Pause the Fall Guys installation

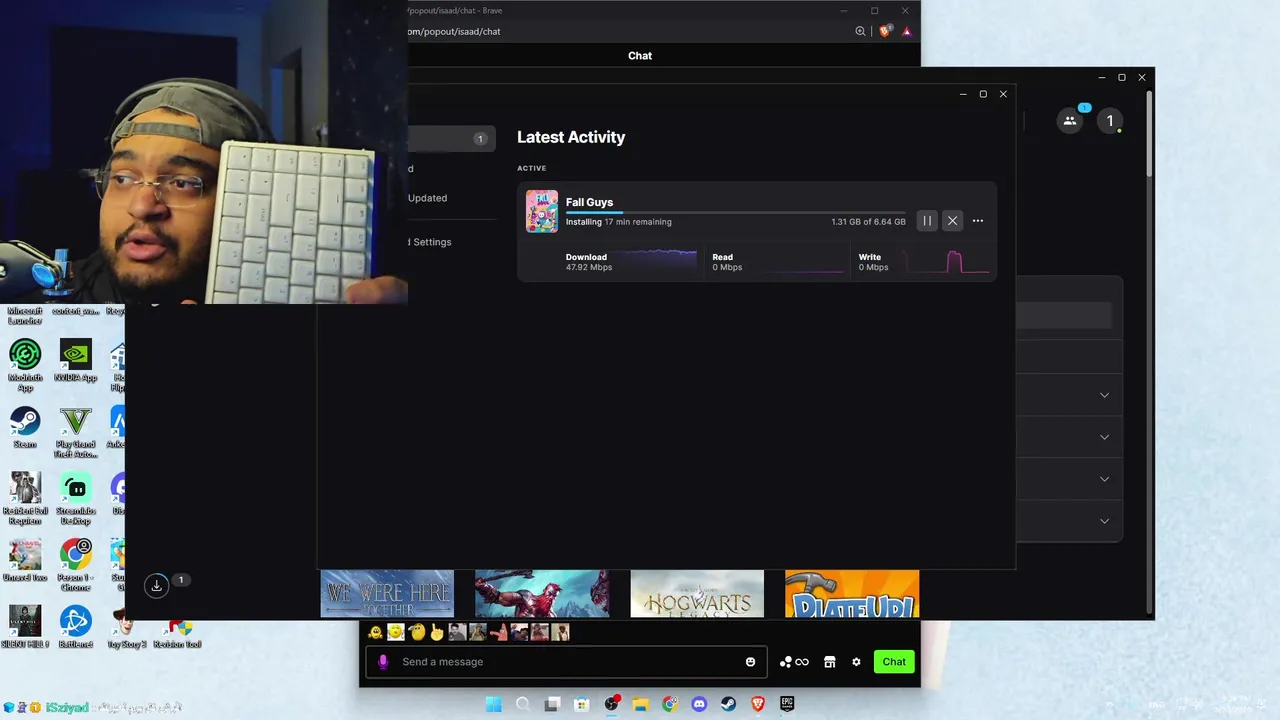(x=927, y=221)
